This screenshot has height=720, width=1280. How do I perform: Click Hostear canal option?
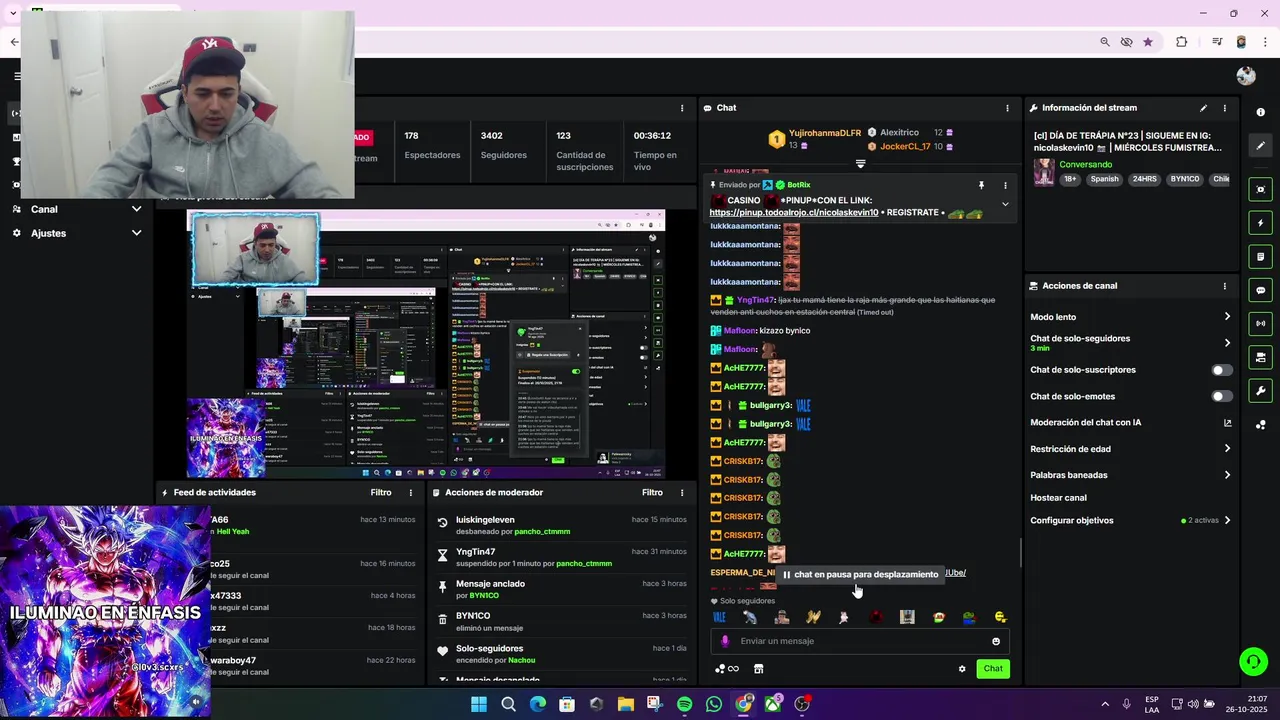1058,498
